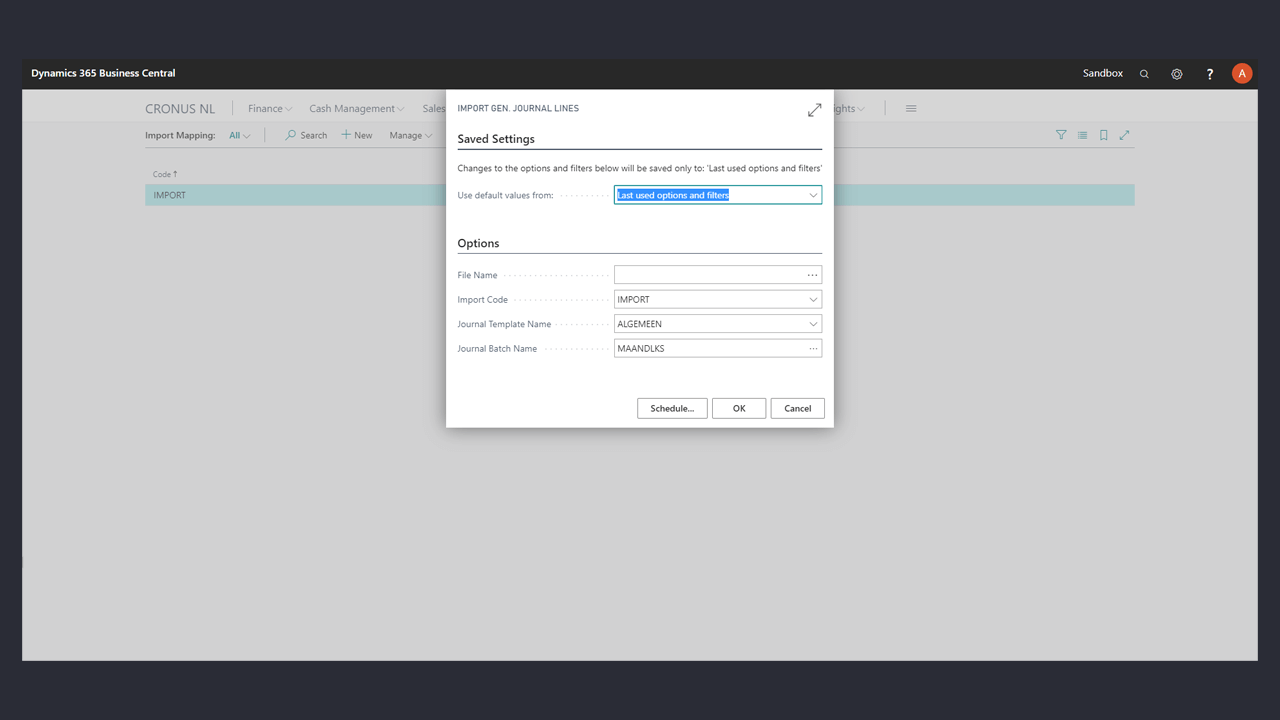Viewport: 1280px width, 720px height.
Task: Click the search magnifier icon in top bar
Action: tap(1144, 74)
